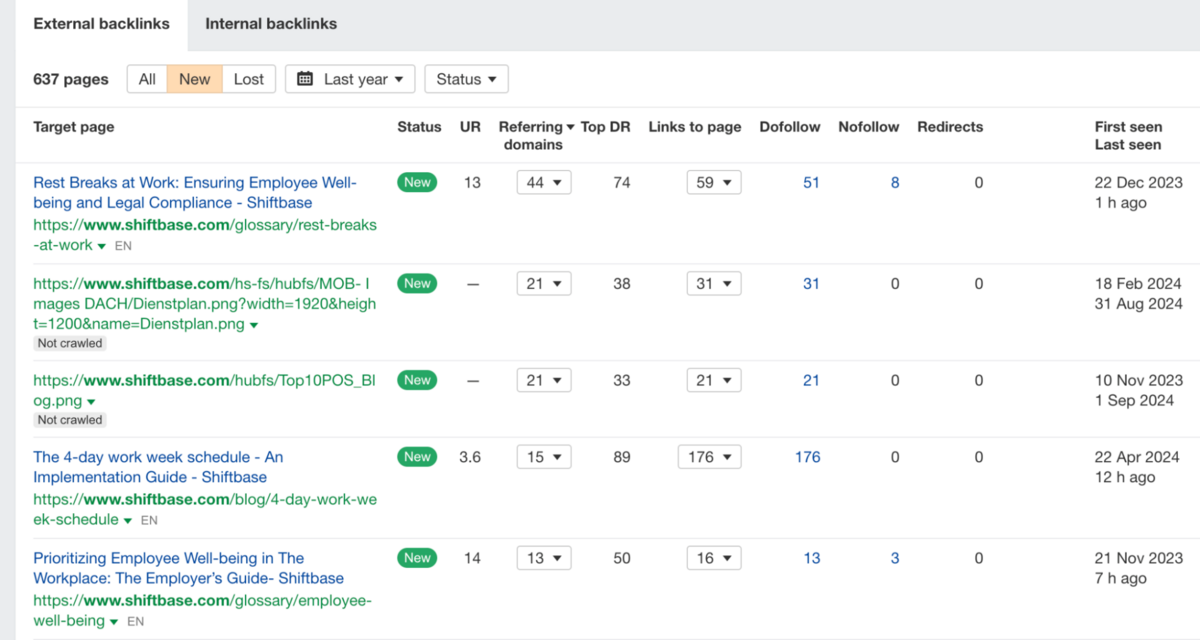Switch to the External backlinks tab
This screenshot has width=1200, height=640.
[101, 24]
